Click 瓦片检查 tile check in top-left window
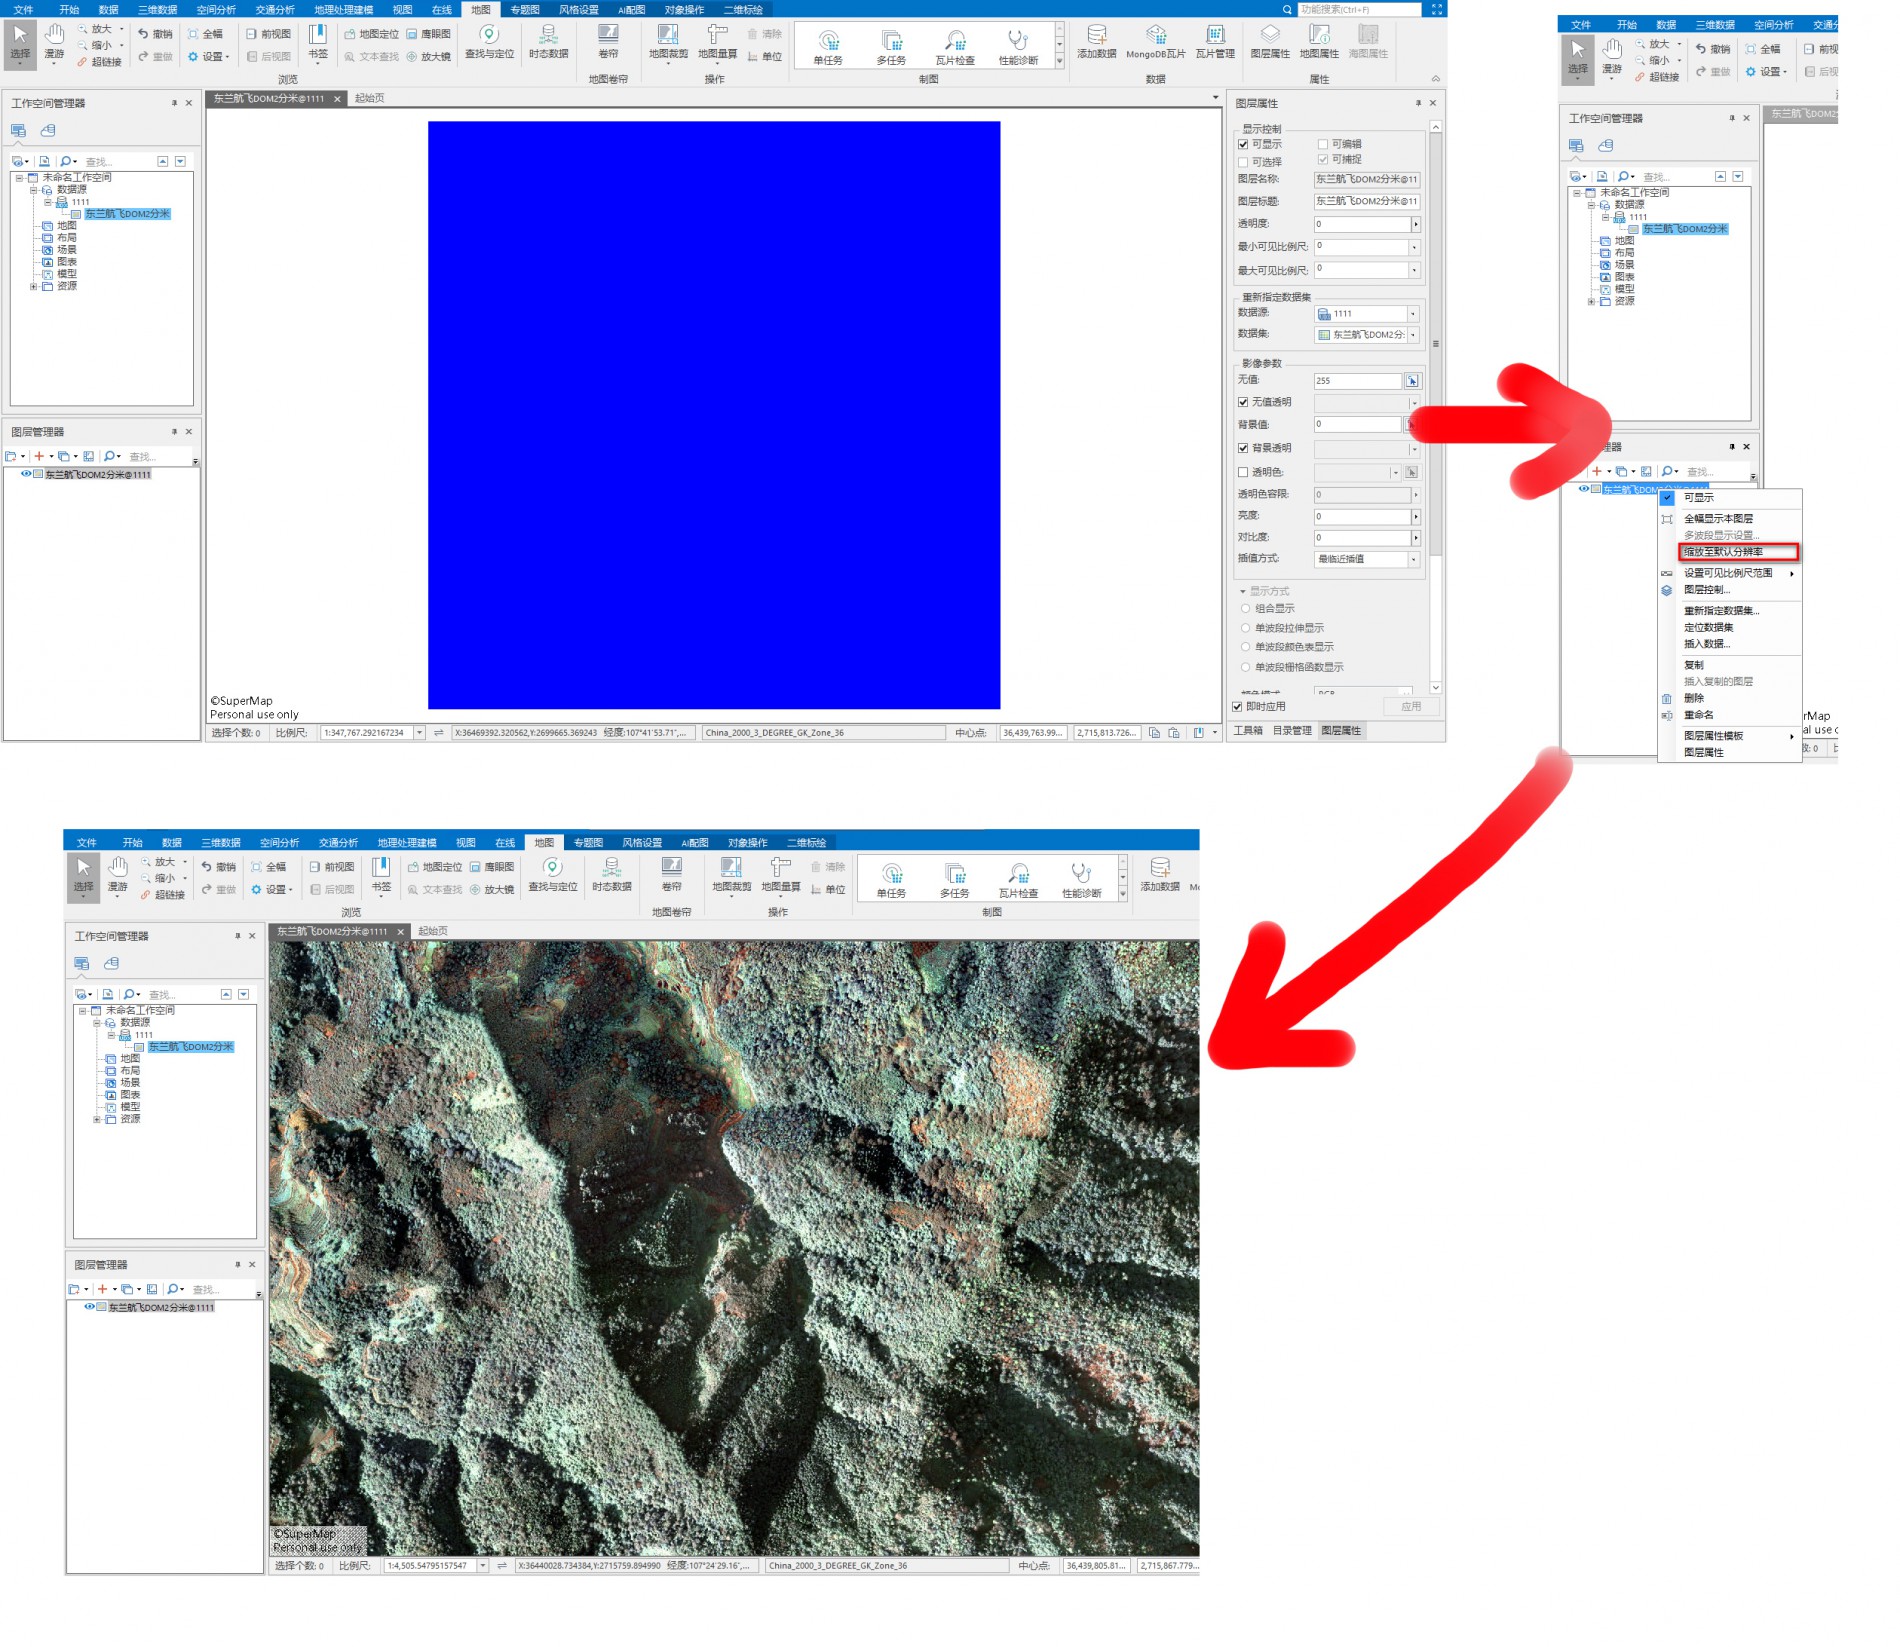The image size is (1900, 1647). click(x=955, y=47)
